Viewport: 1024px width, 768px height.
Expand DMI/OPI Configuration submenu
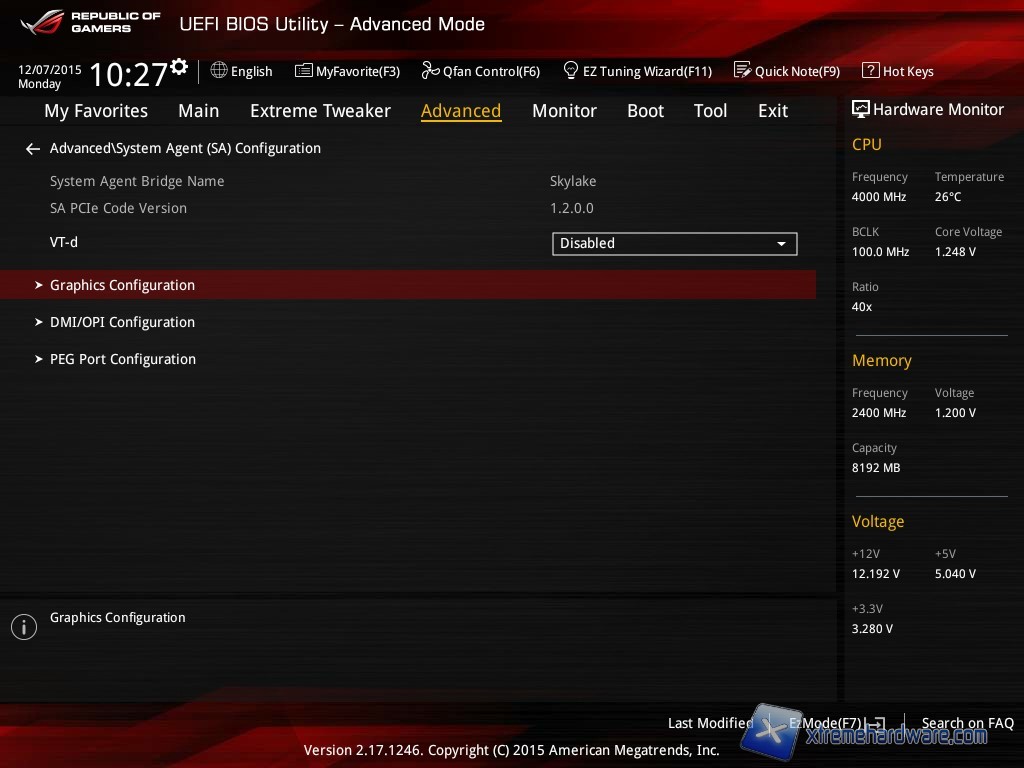pos(122,322)
